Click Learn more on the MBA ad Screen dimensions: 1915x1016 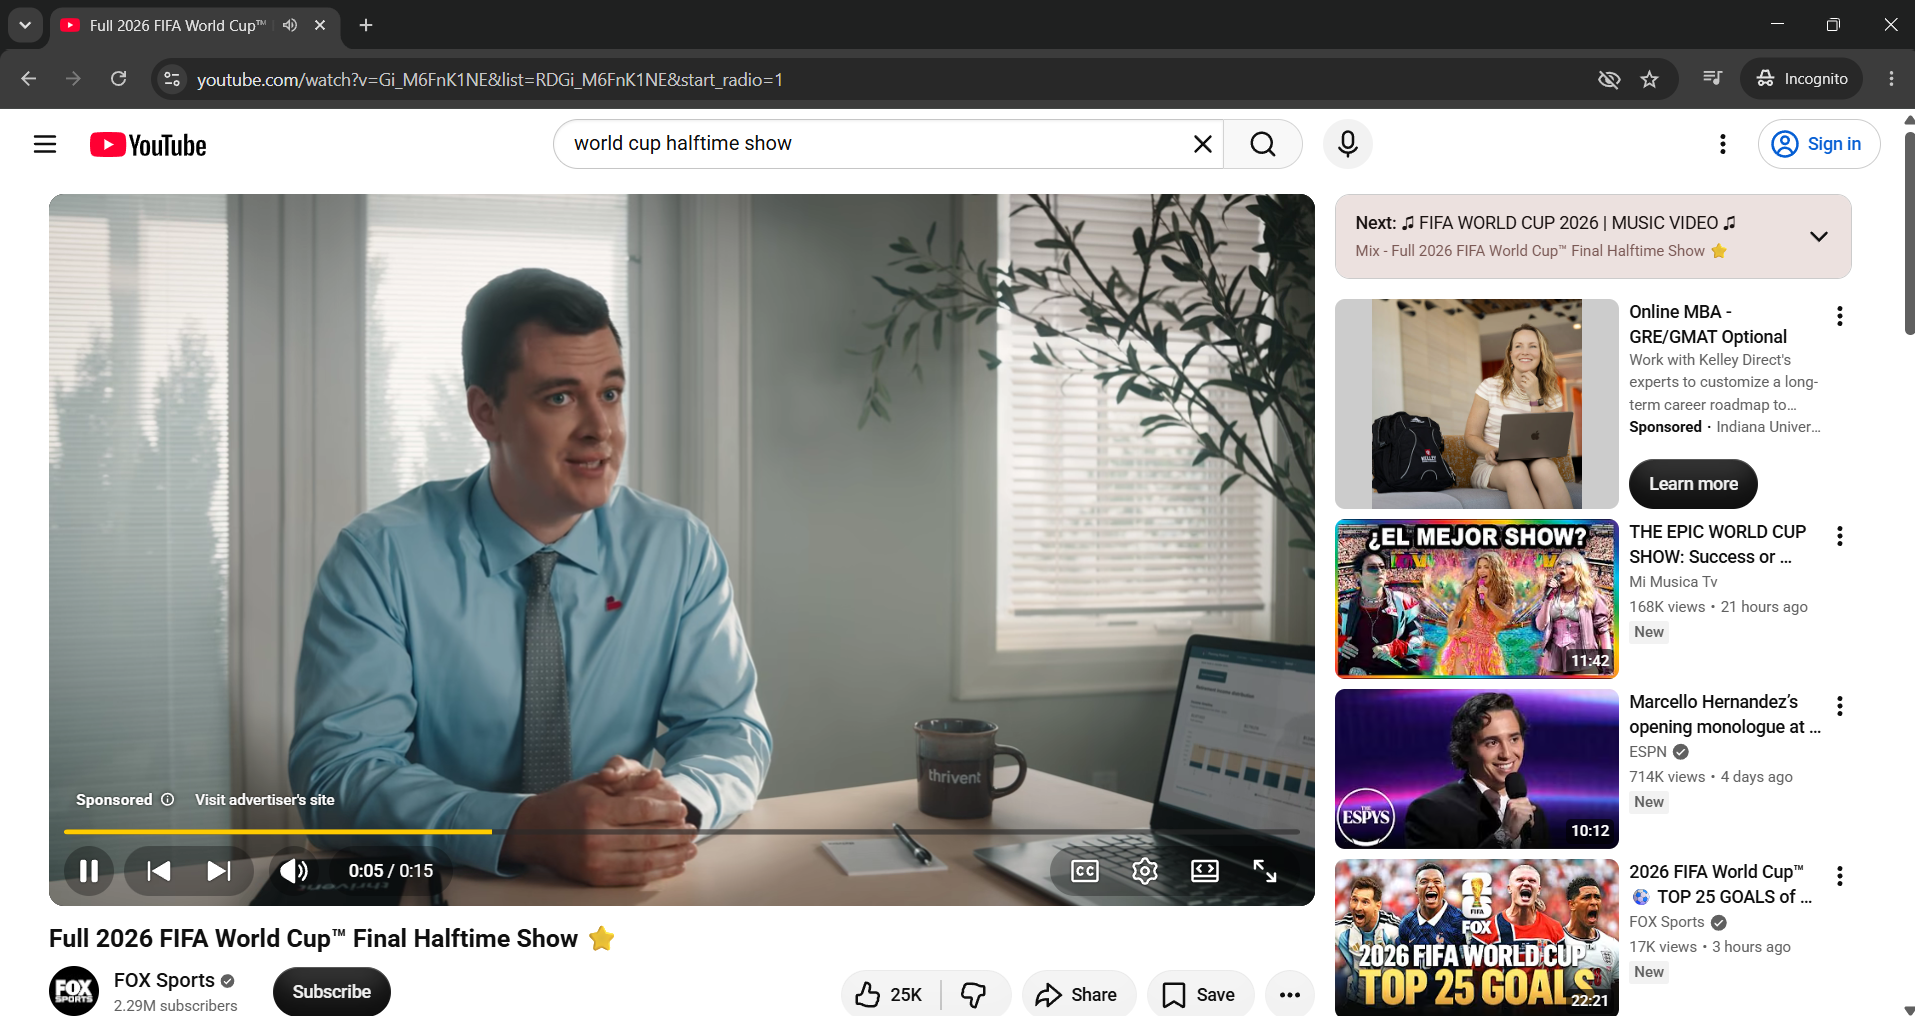coord(1693,484)
